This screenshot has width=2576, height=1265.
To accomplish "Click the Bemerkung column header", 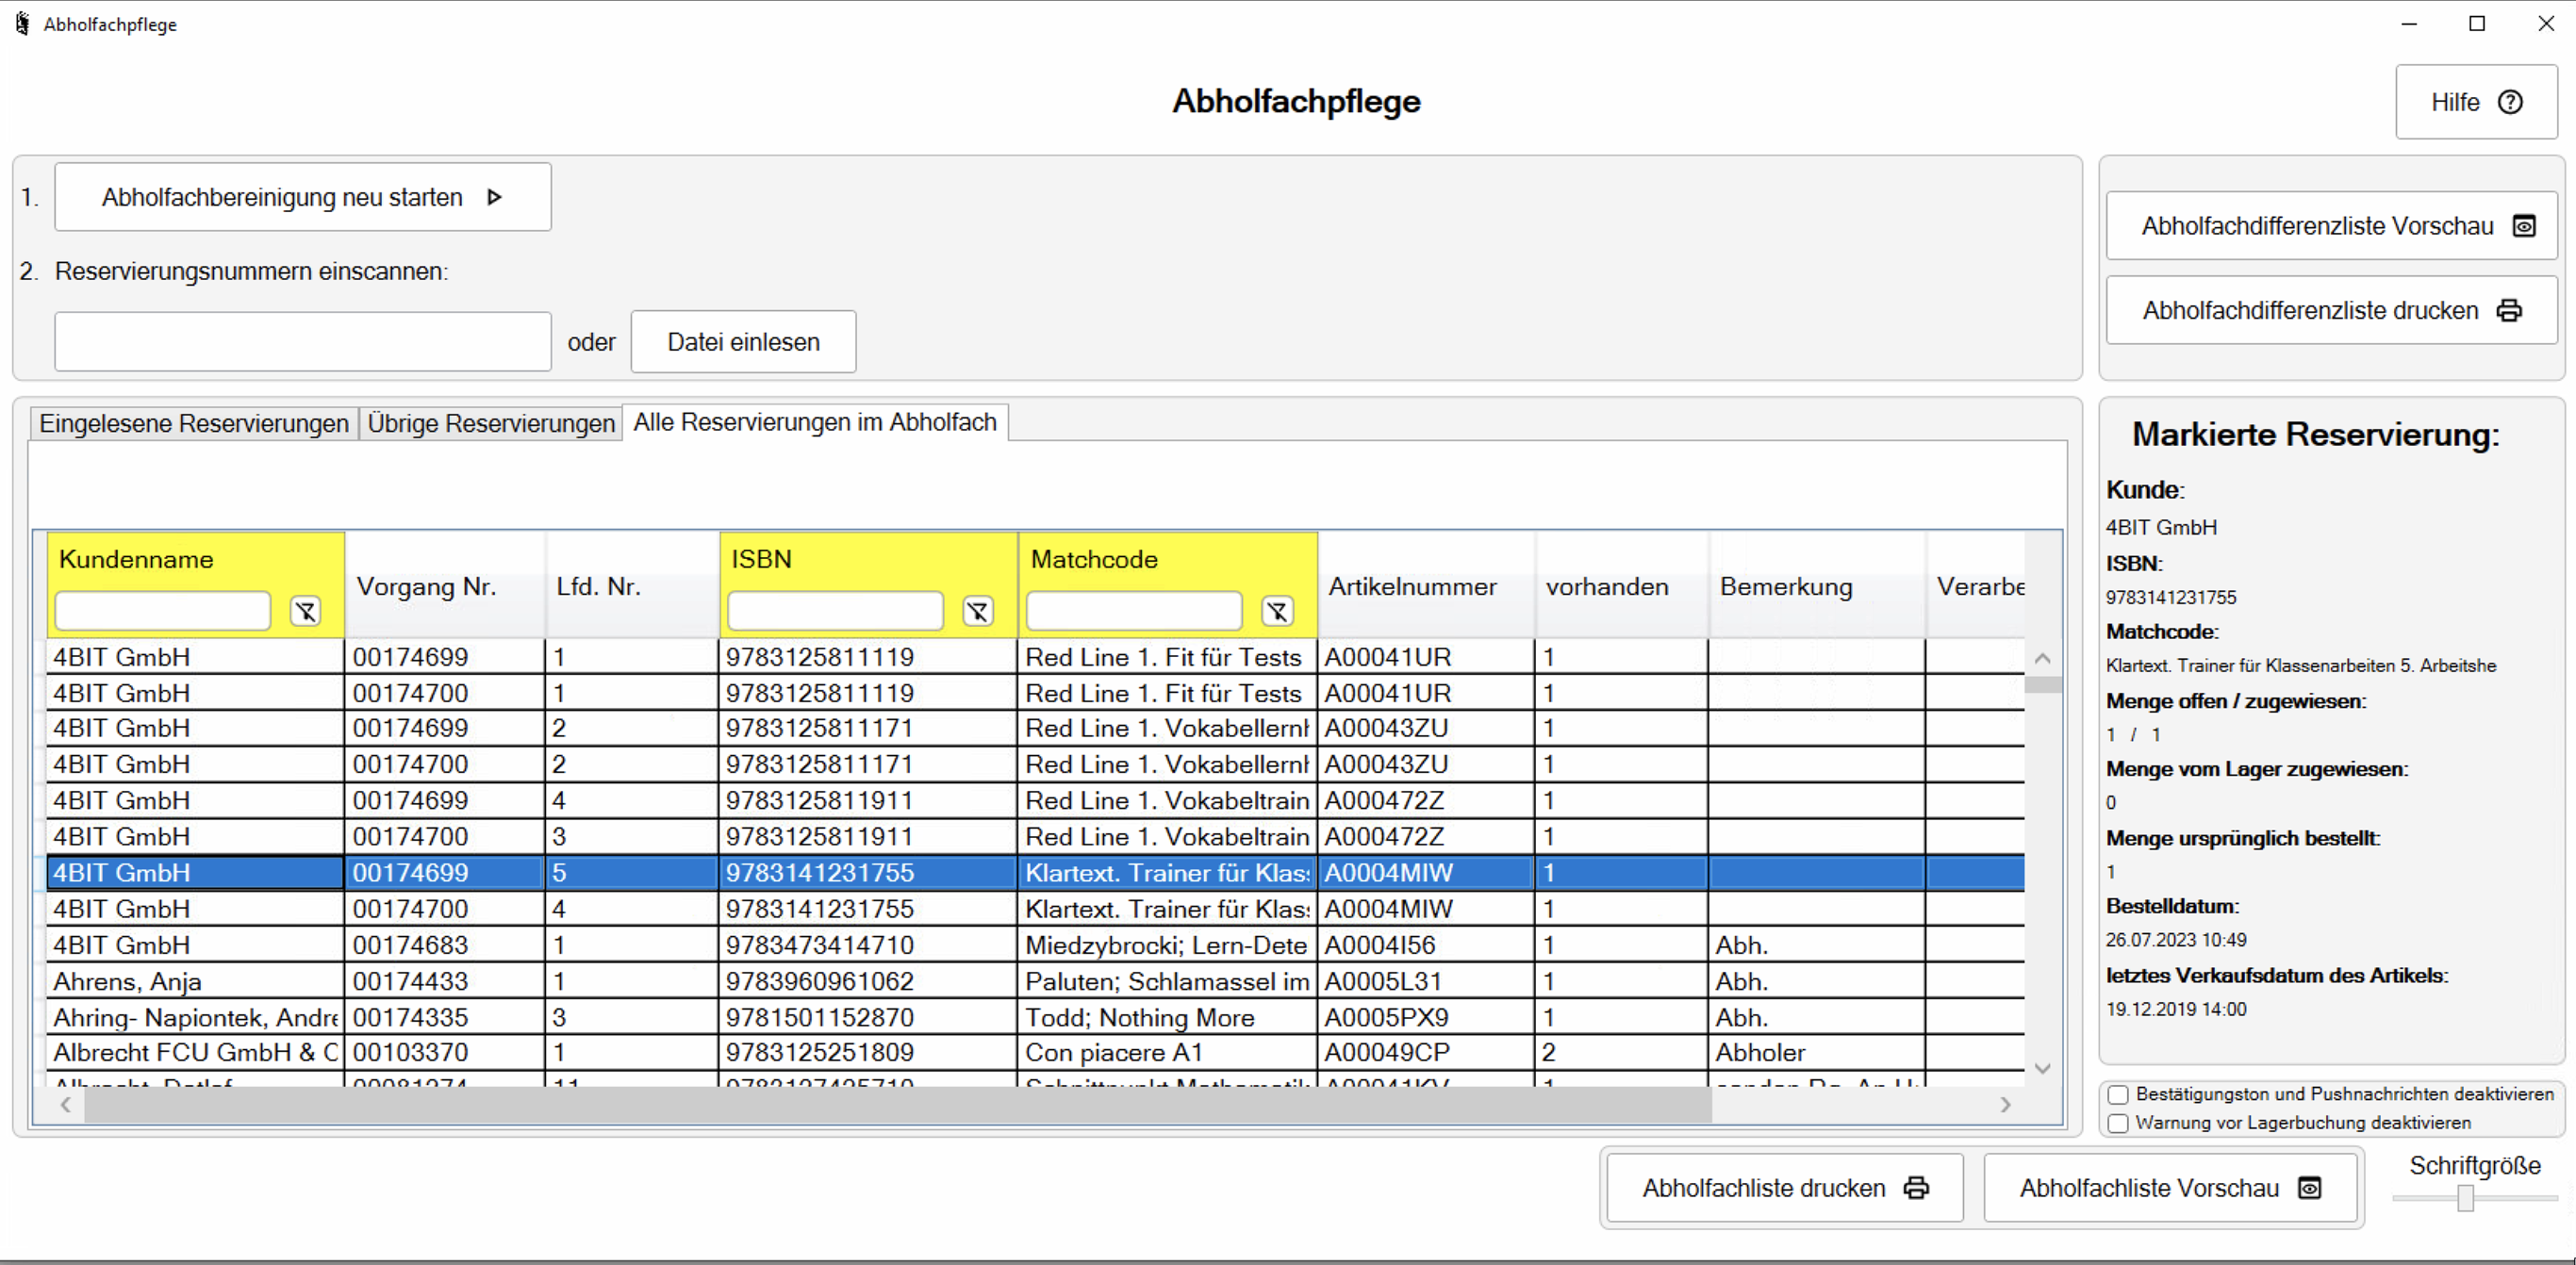I will pos(1818,586).
